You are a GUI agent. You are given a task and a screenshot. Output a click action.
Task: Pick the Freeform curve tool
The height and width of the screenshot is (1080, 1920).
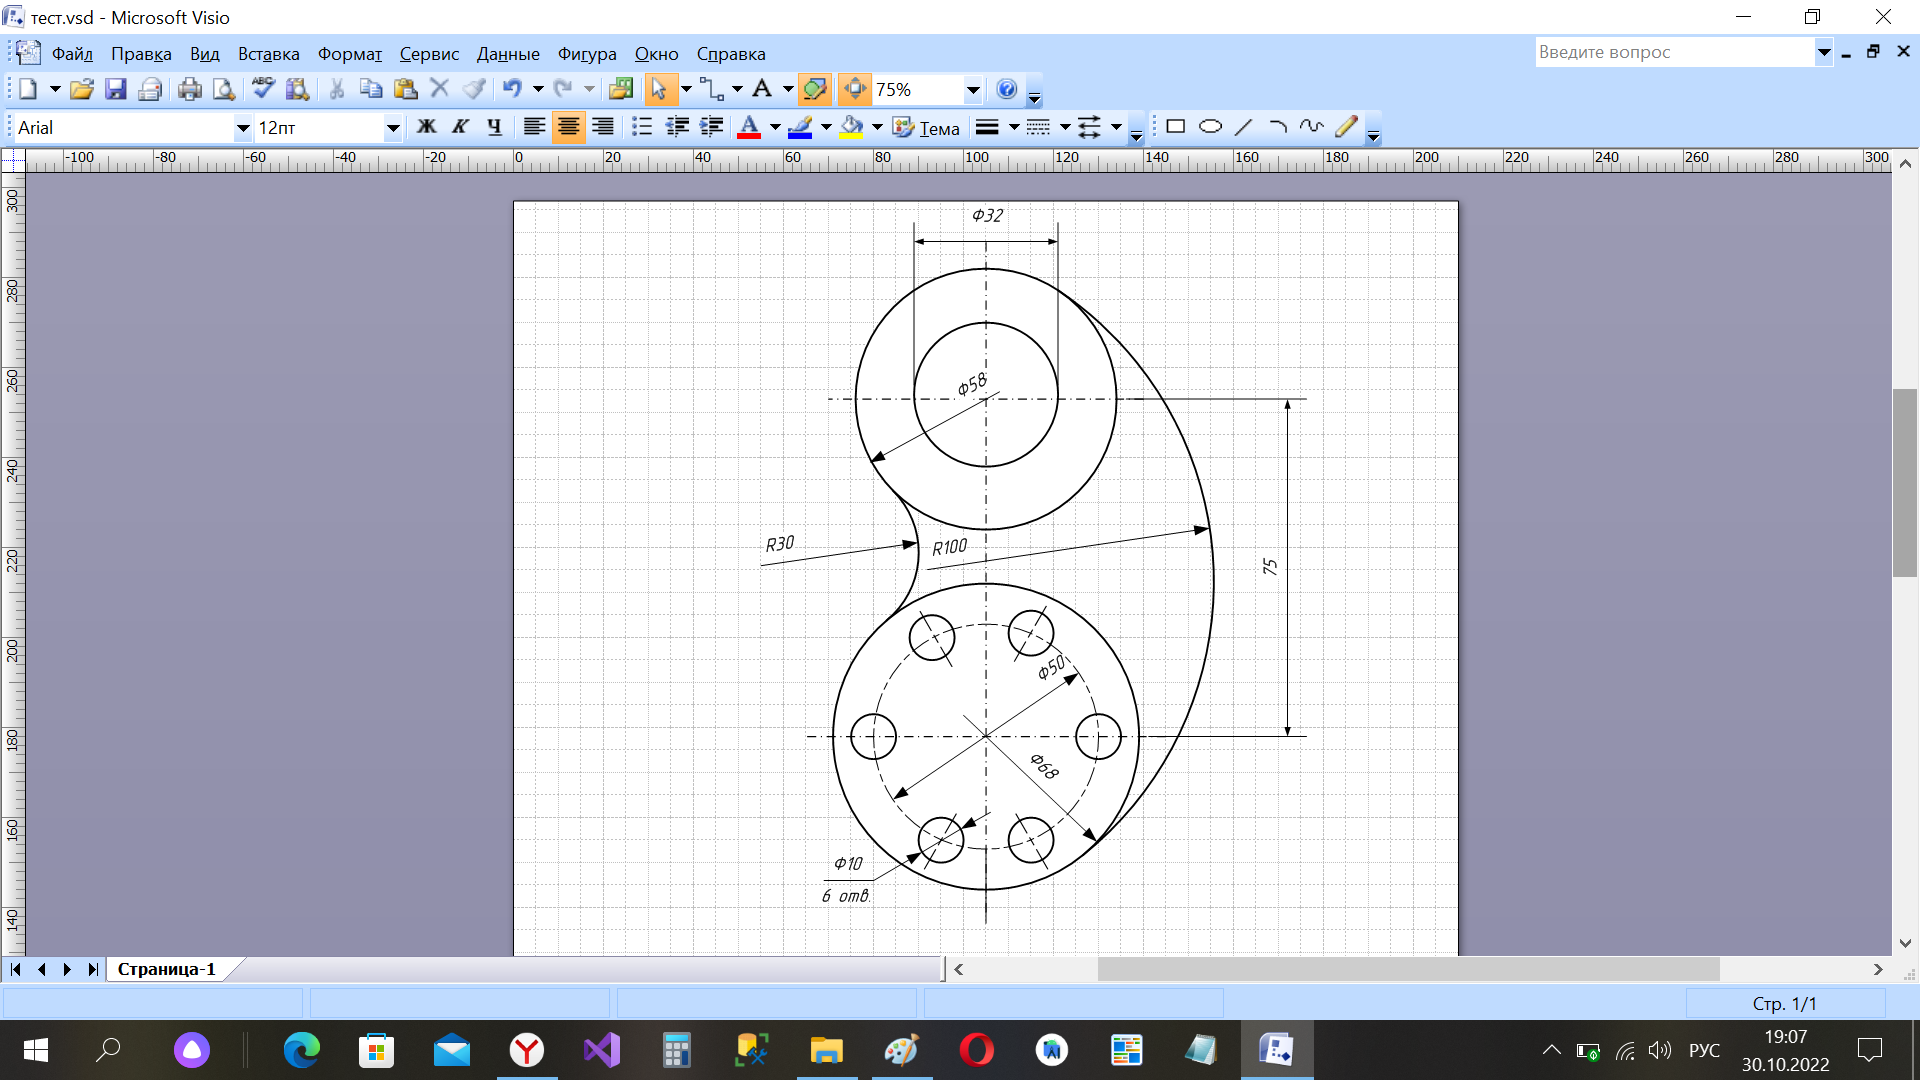coord(1311,127)
